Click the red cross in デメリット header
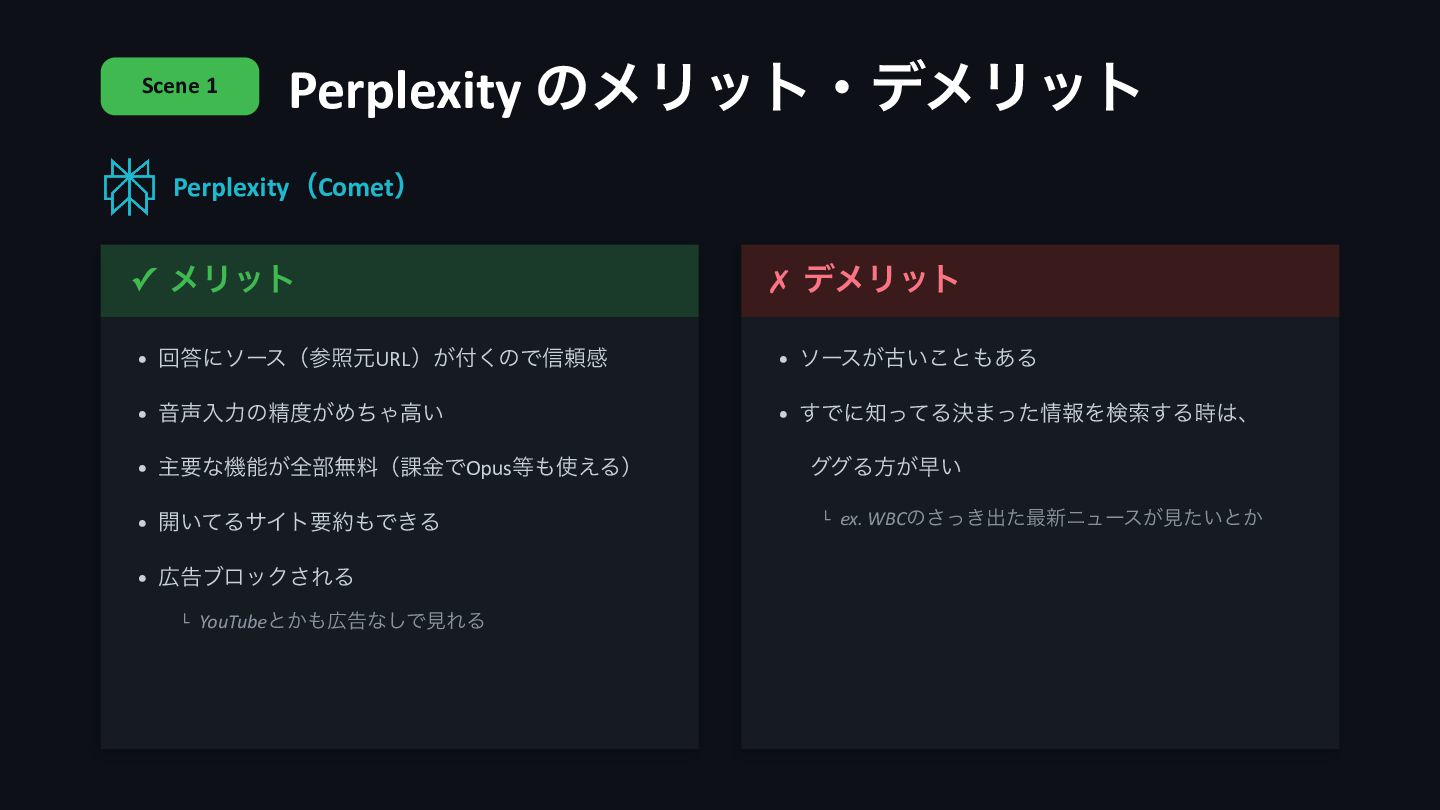 tap(778, 282)
